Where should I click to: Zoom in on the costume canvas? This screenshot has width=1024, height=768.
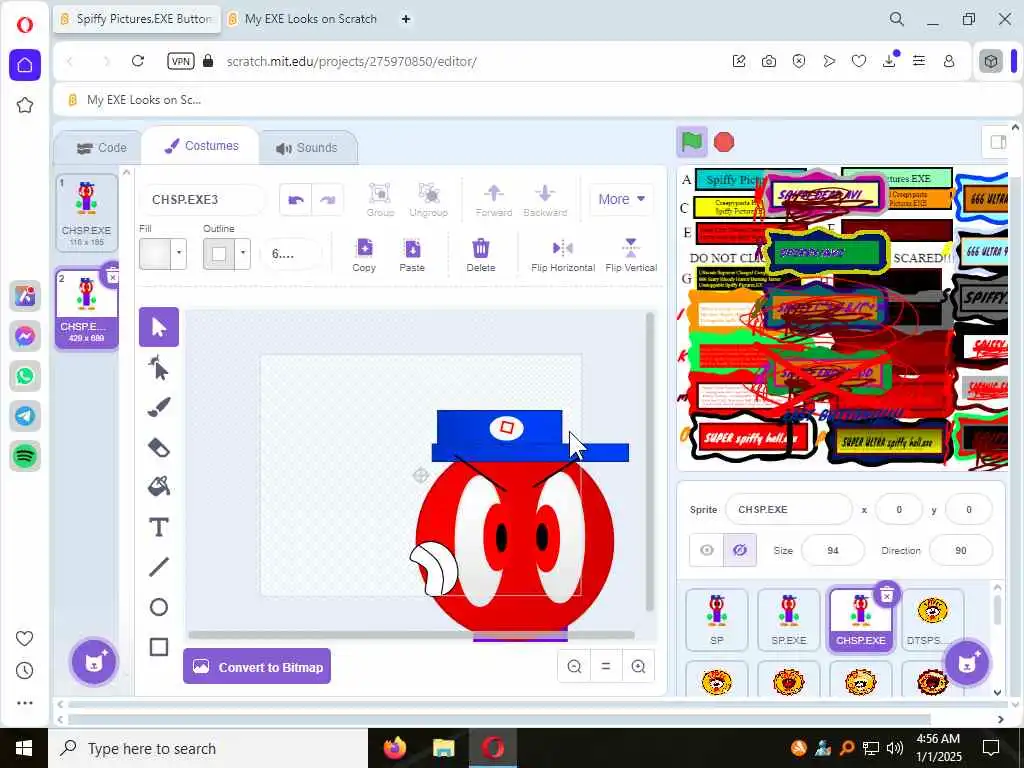638,667
